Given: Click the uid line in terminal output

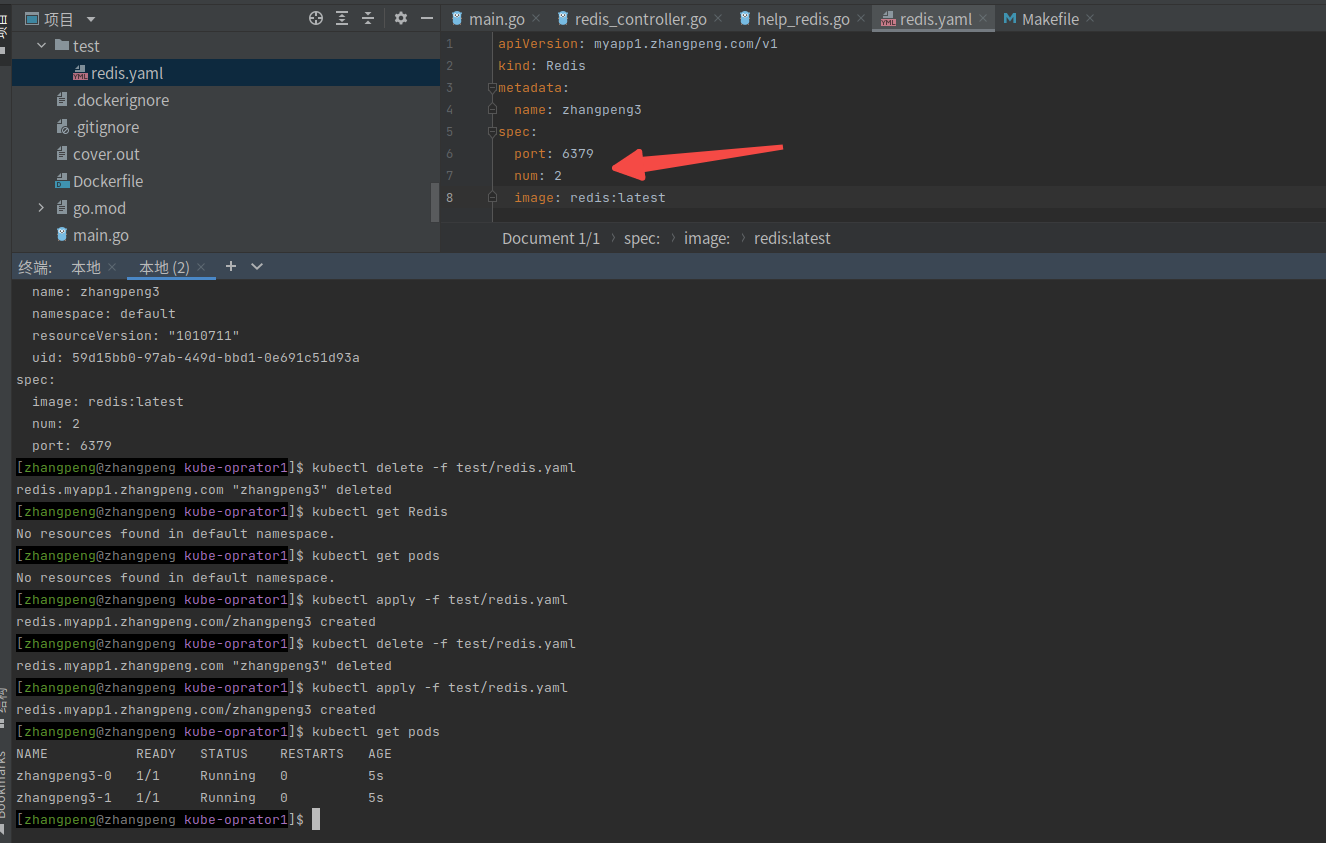Looking at the screenshot, I should click(x=196, y=358).
